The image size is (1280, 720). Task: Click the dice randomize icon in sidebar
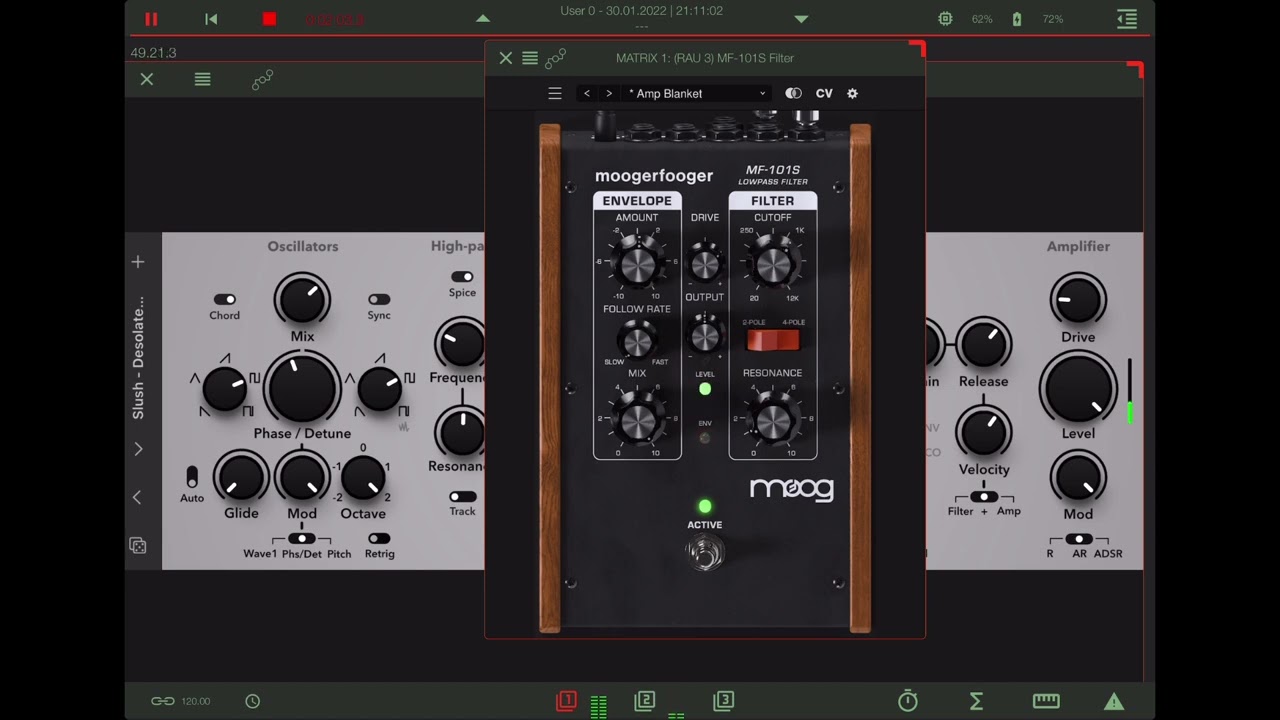[138, 545]
